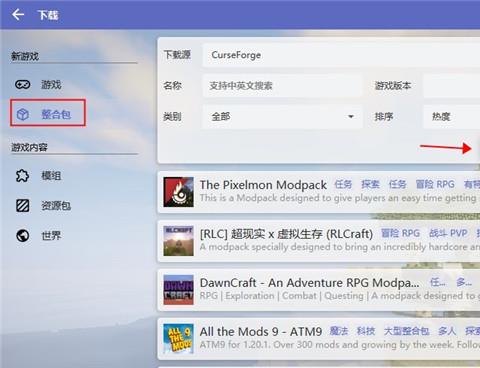The height and width of the screenshot is (368, 480).
Task: Click the RLCraft thumbnail image
Action: (178, 241)
